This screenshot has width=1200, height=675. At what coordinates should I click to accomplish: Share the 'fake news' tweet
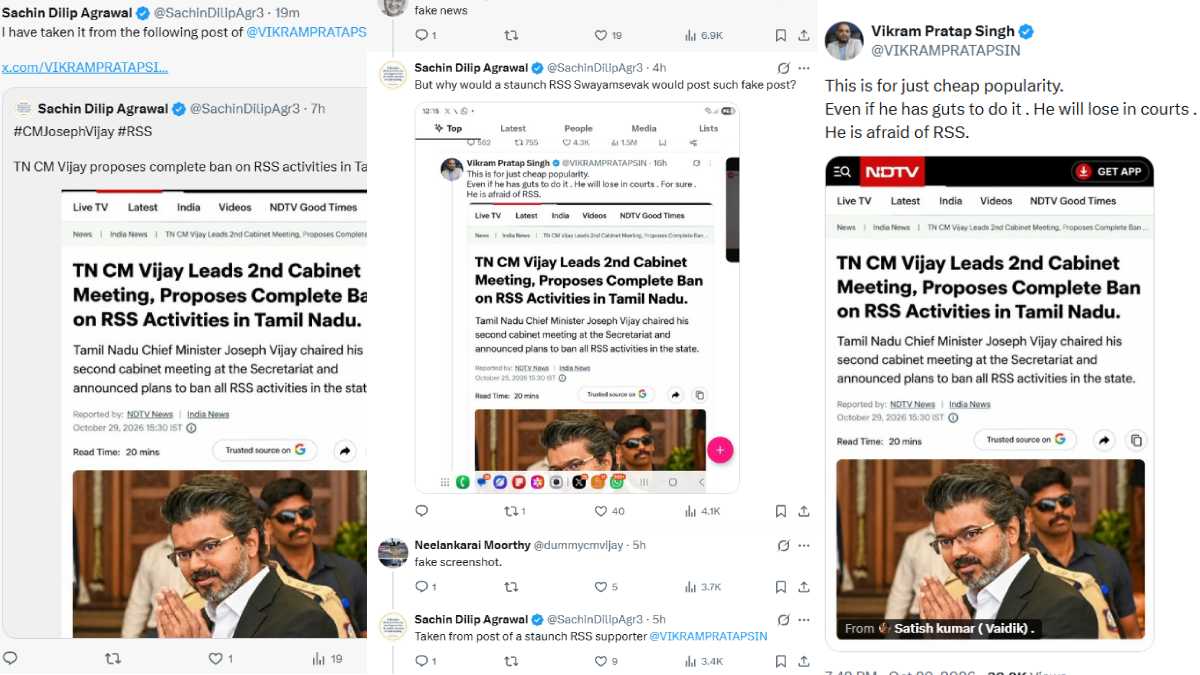pyautogui.click(x=804, y=35)
